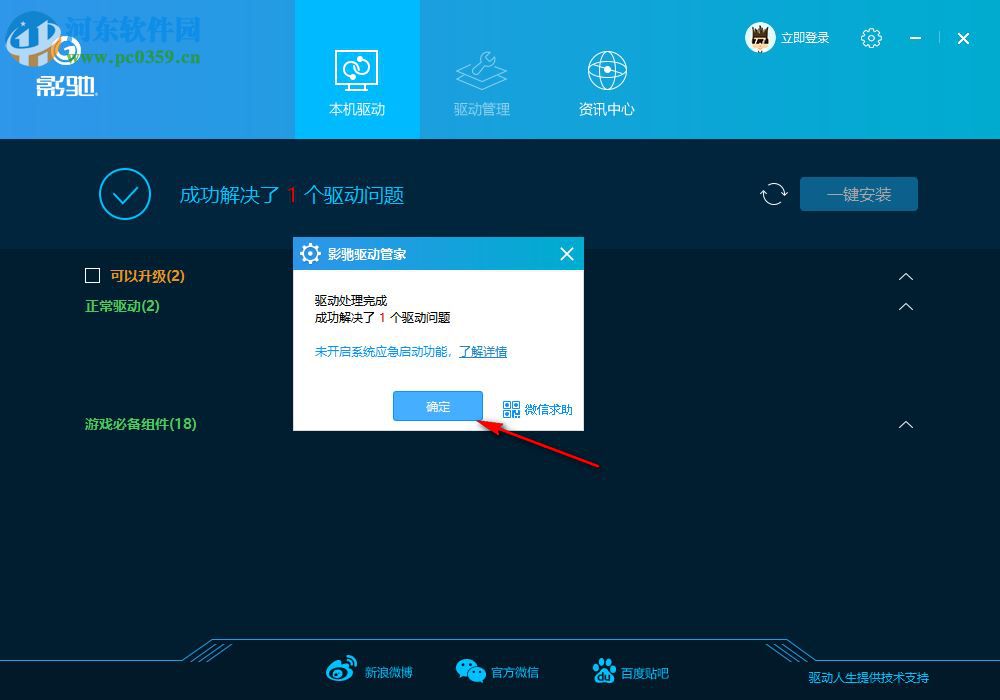Click the top chevron beside 可以升级 list
Screen dimensions: 1000x700
(x=905, y=277)
